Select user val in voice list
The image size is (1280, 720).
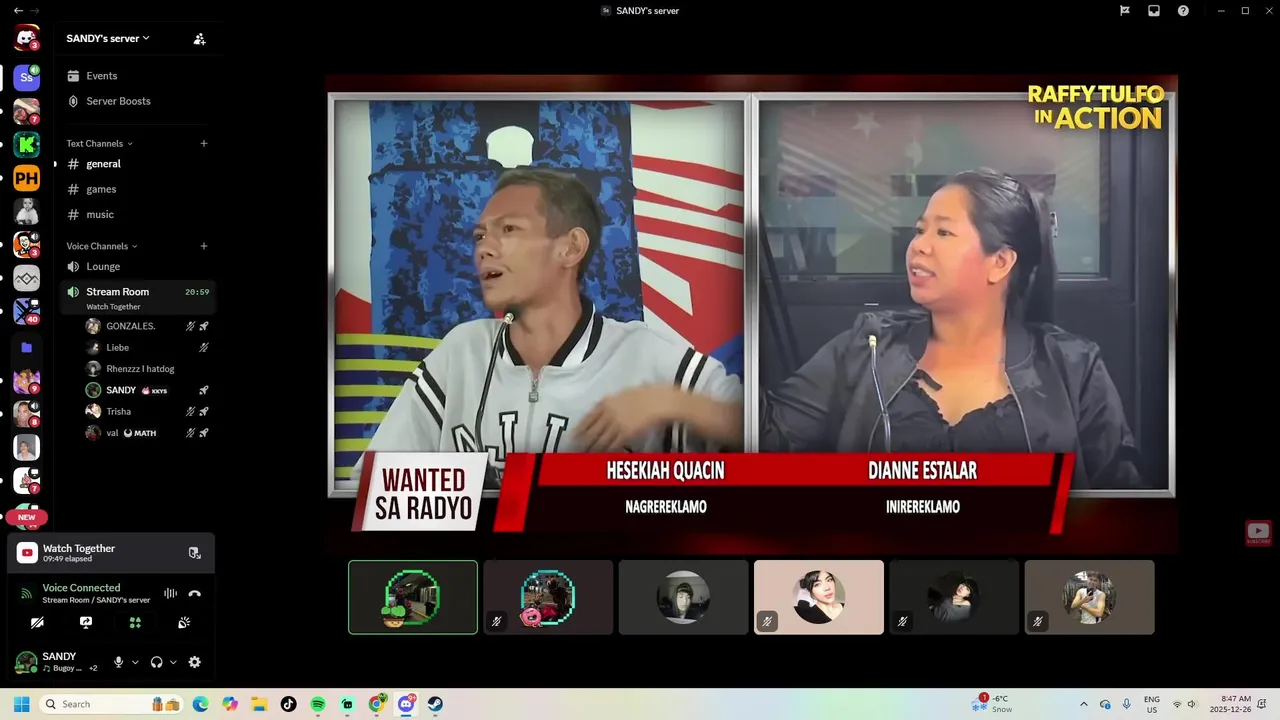point(148,433)
